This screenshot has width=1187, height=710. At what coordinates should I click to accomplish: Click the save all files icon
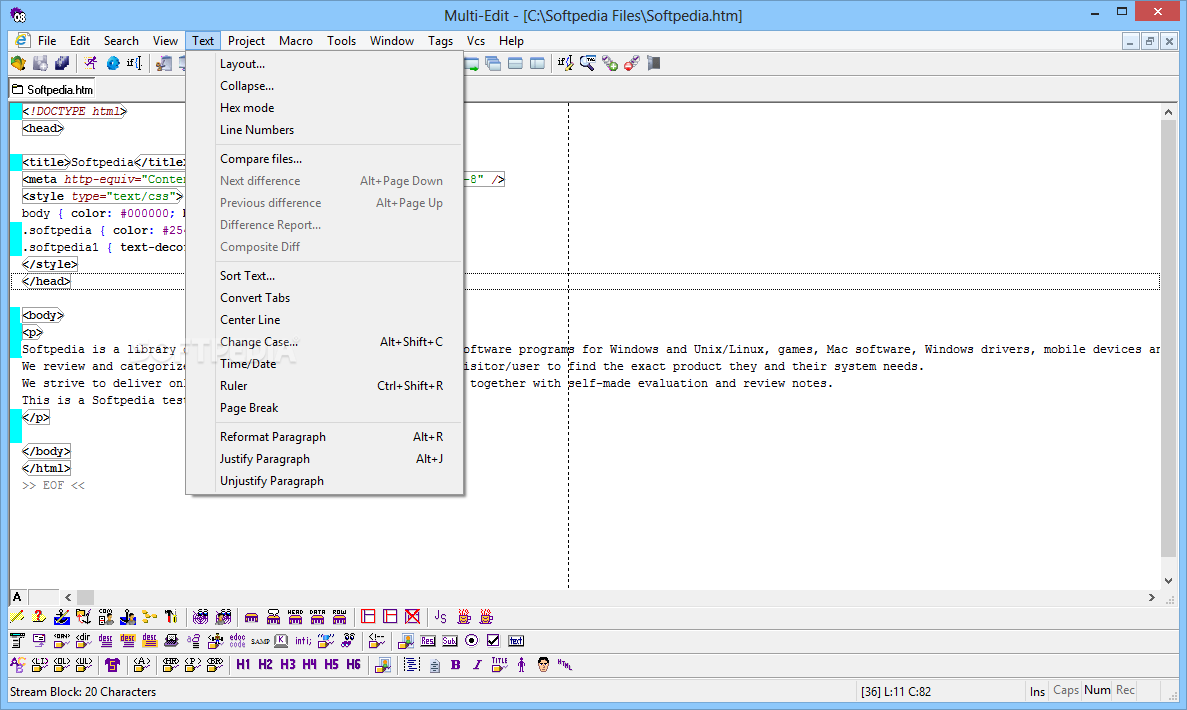coord(62,64)
